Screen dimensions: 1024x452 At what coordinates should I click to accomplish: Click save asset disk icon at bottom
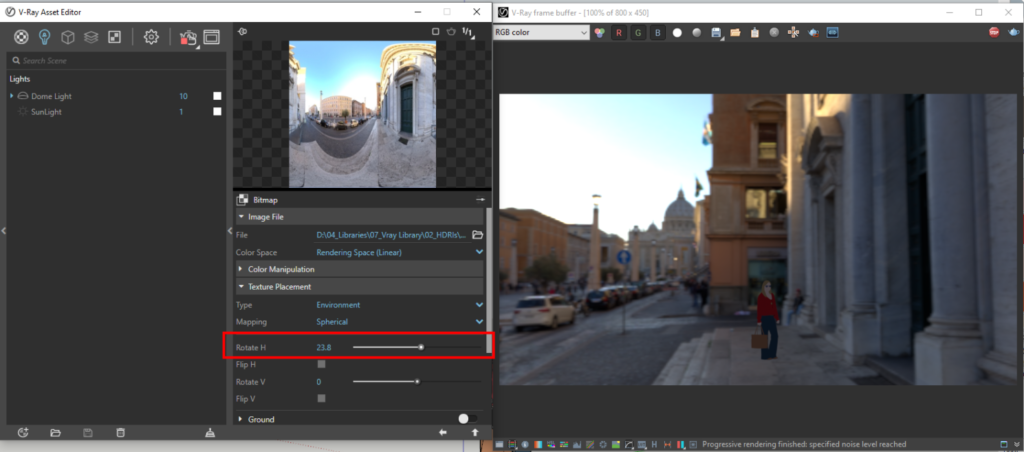[x=88, y=432]
